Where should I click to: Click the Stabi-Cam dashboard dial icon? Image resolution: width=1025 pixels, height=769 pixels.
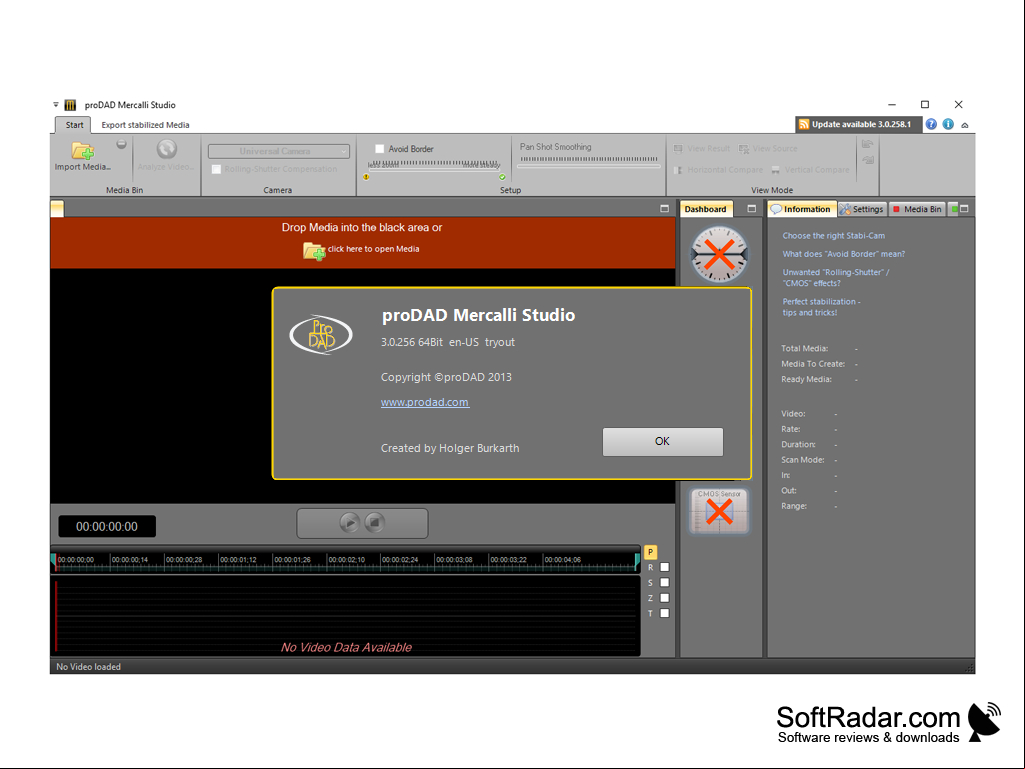719,254
